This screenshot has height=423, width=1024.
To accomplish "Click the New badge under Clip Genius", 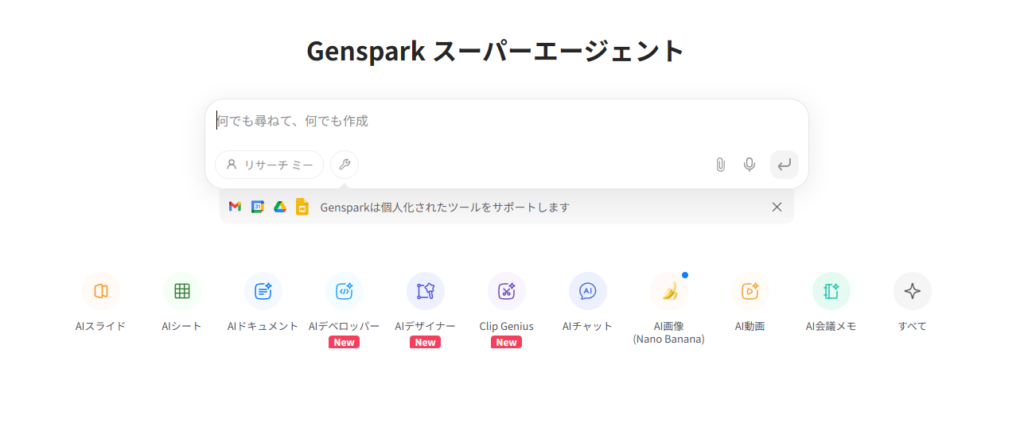I will click(506, 343).
